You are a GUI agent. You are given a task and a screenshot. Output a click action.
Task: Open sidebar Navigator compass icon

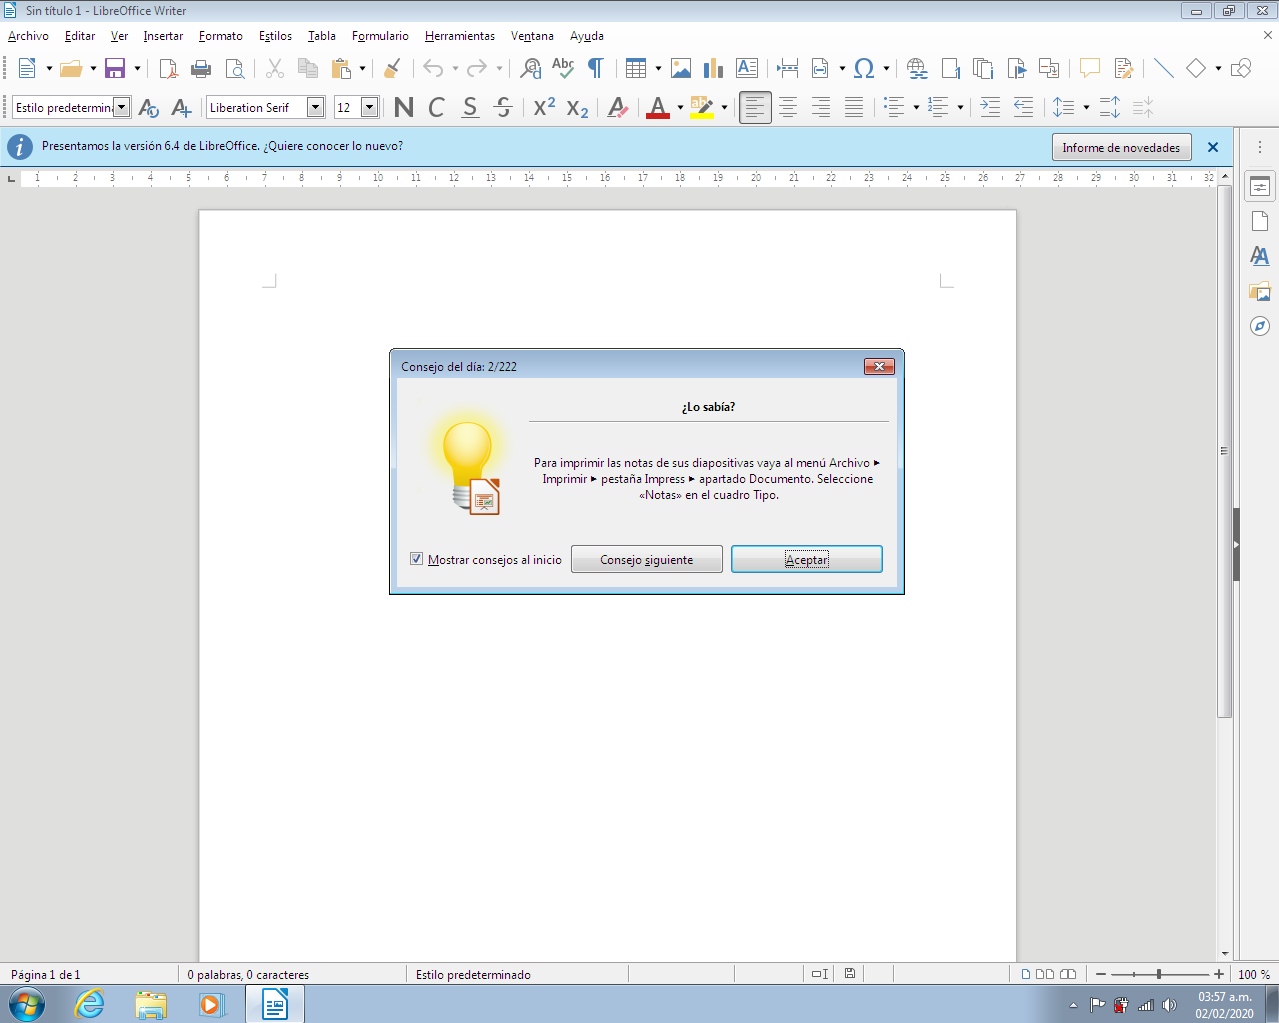point(1260,326)
